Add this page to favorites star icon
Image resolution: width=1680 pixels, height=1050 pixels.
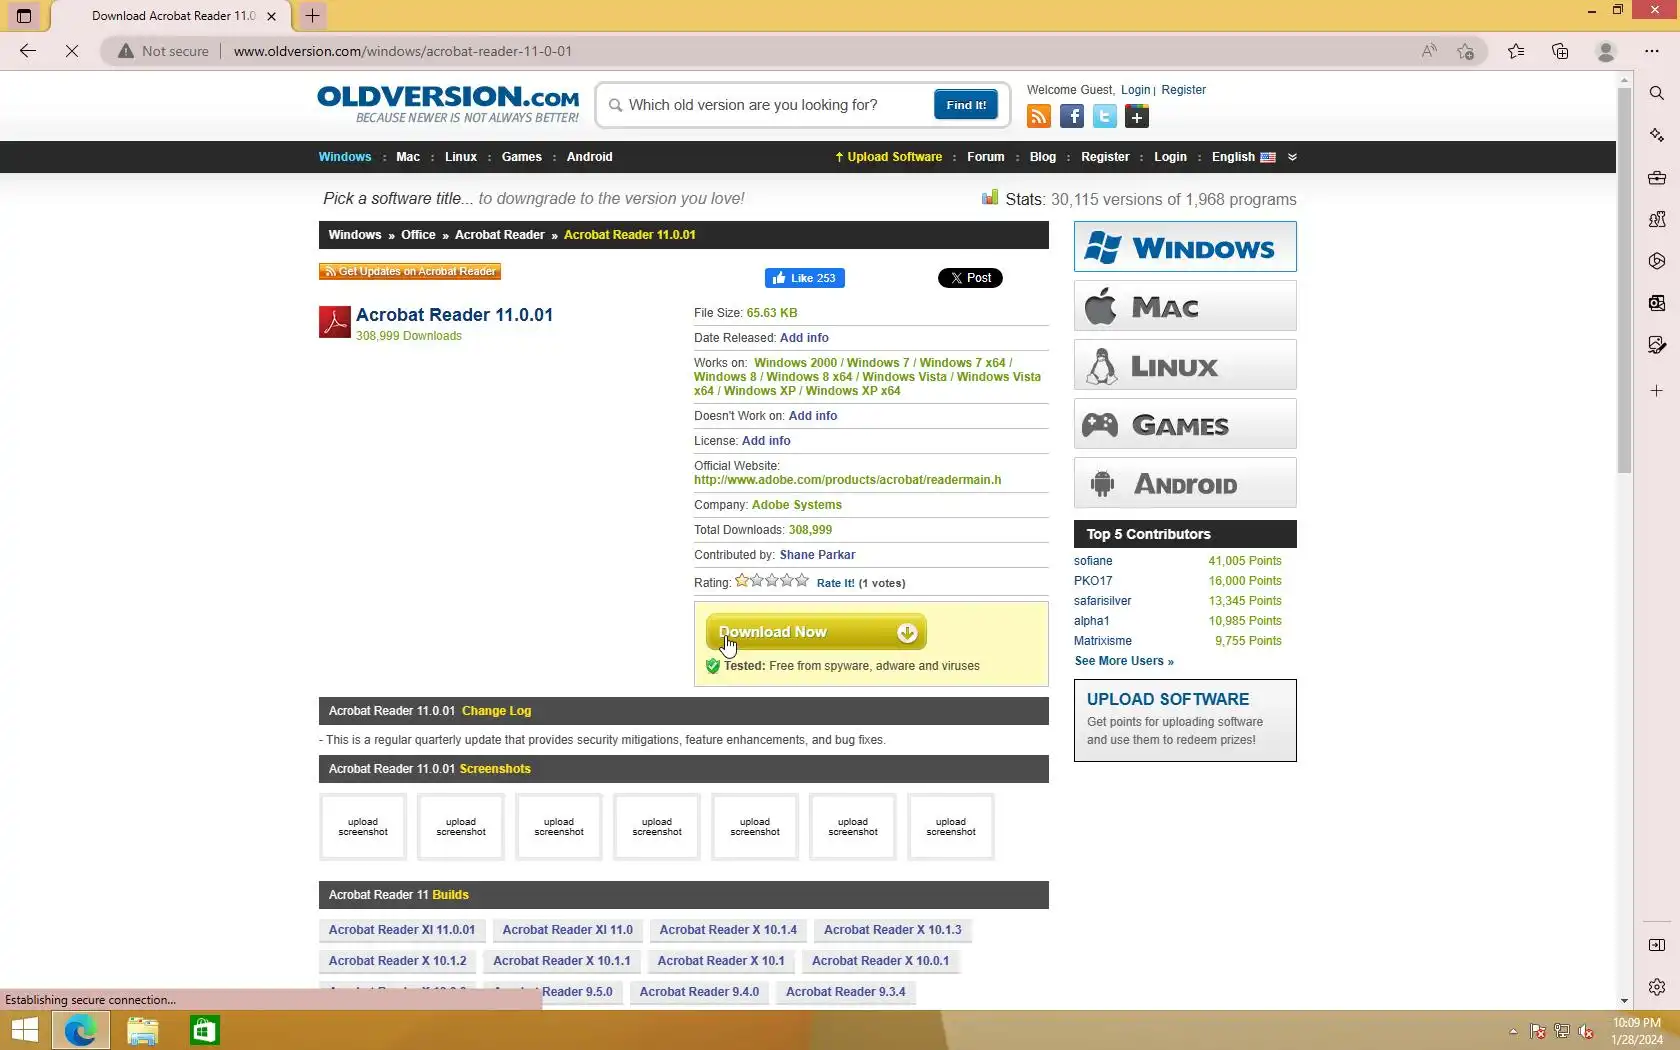1466,51
